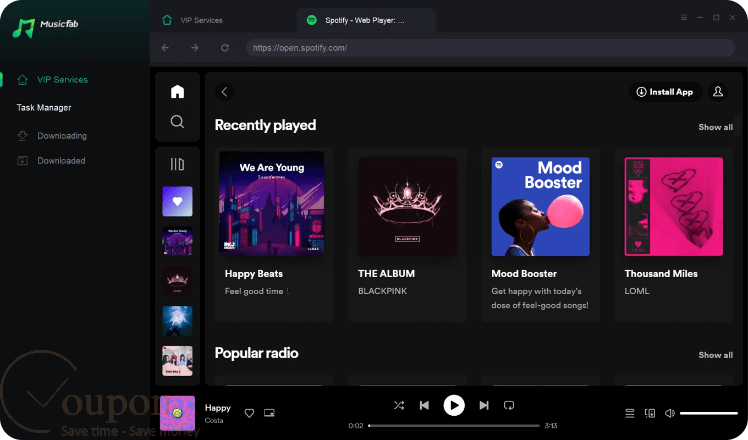Show all Recently played items
Screen dimensions: 748x440
(716, 127)
